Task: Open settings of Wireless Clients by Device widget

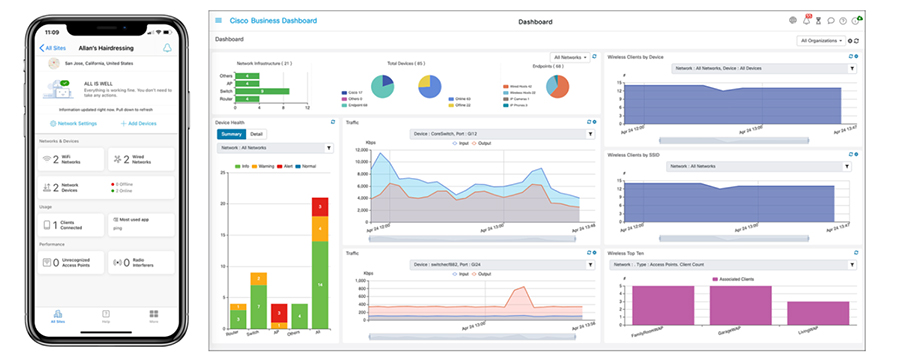Action: (x=856, y=56)
